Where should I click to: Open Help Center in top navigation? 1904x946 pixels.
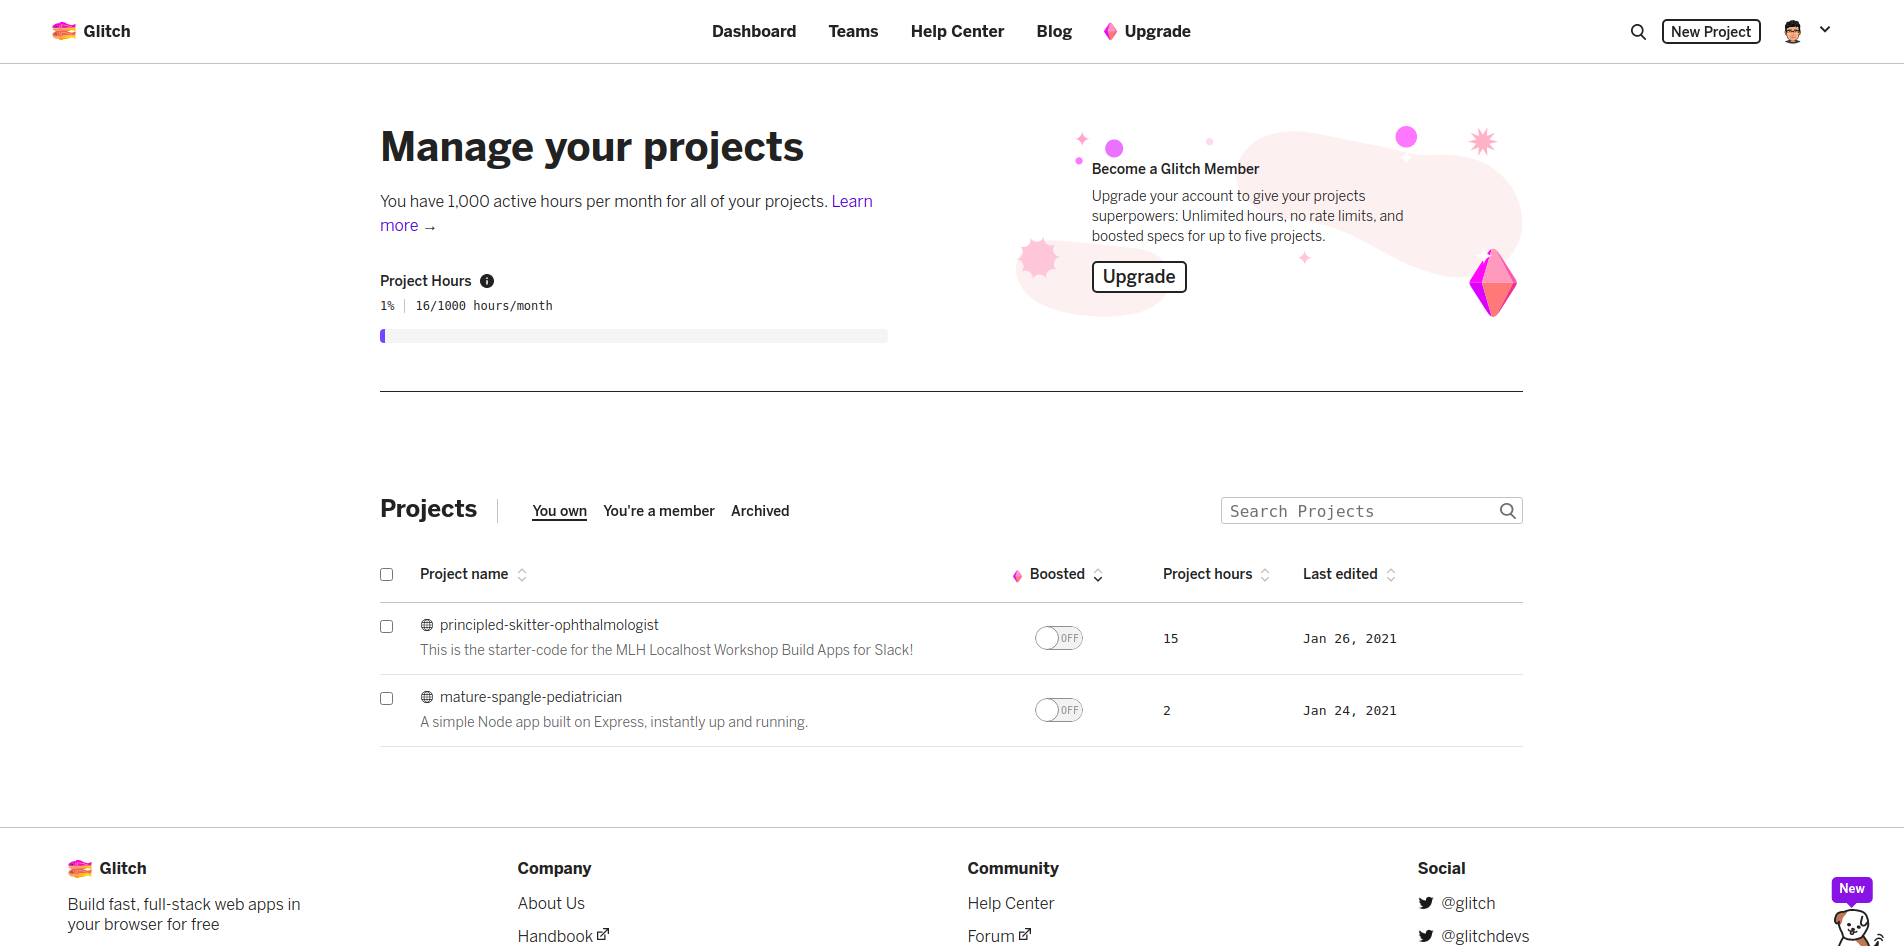coord(957,32)
